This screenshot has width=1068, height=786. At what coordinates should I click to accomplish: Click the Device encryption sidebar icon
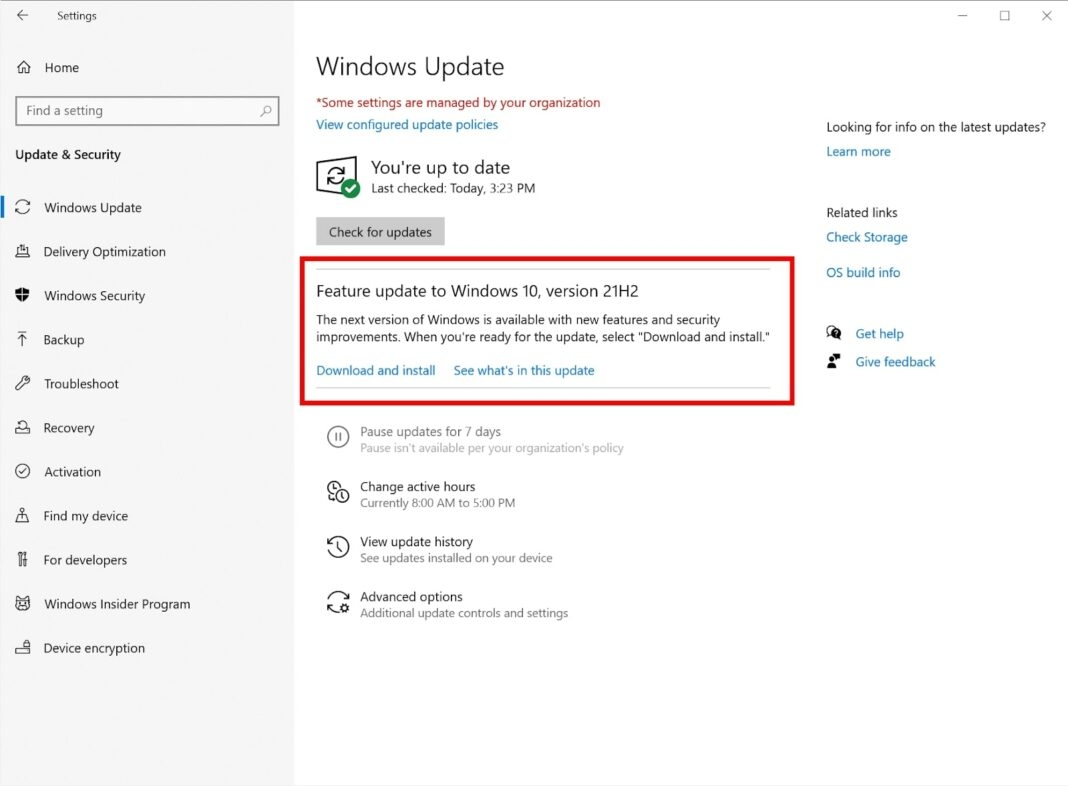(23, 647)
